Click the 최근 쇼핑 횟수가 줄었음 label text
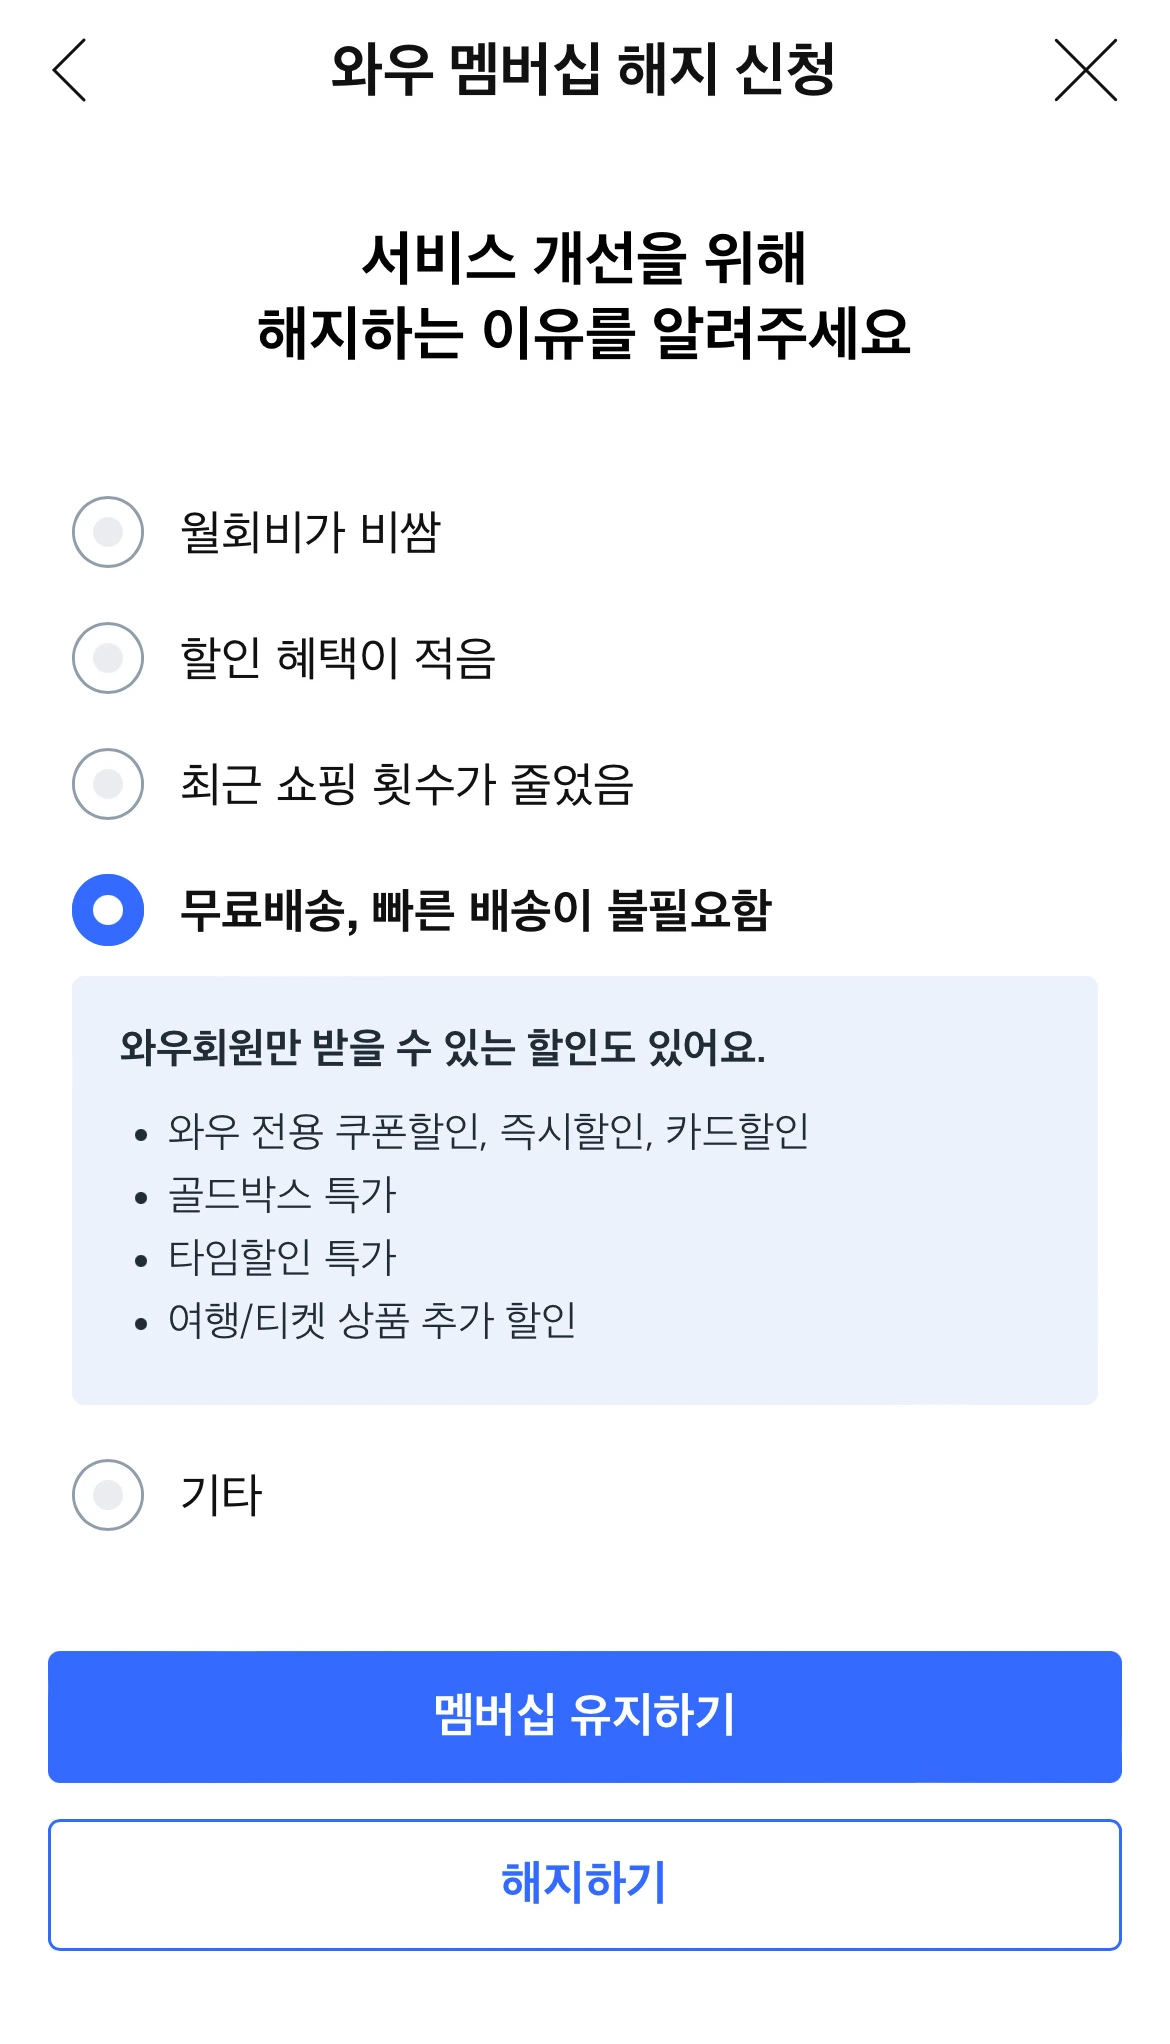The width and height of the screenshot is (1170, 2044). [407, 784]
